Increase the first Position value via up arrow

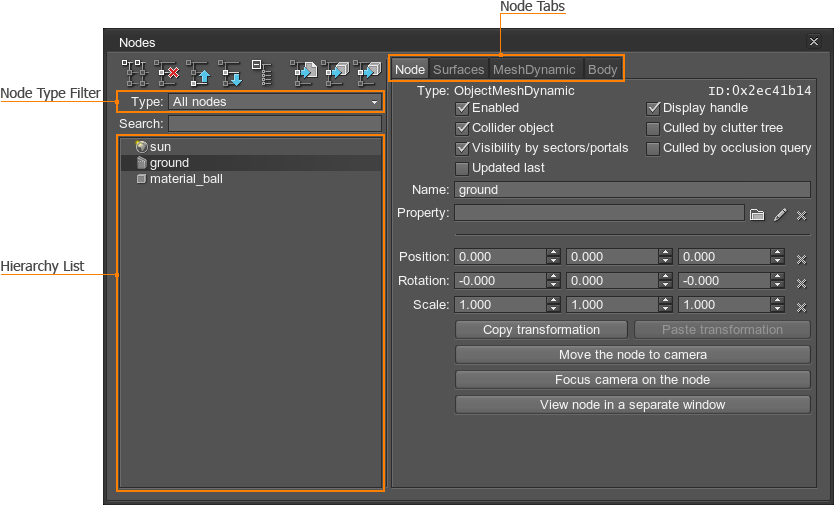point(553,253)
